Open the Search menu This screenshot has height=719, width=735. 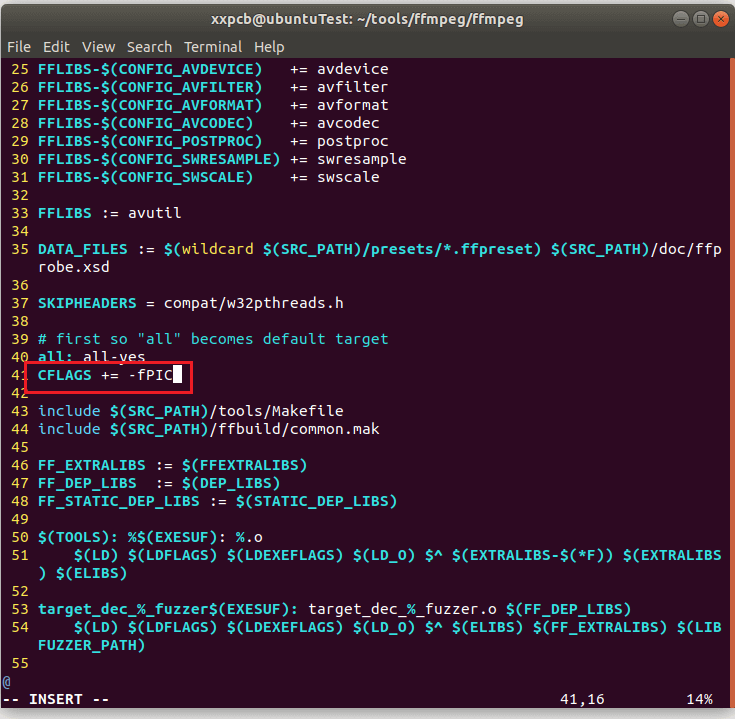pos(150,47)
